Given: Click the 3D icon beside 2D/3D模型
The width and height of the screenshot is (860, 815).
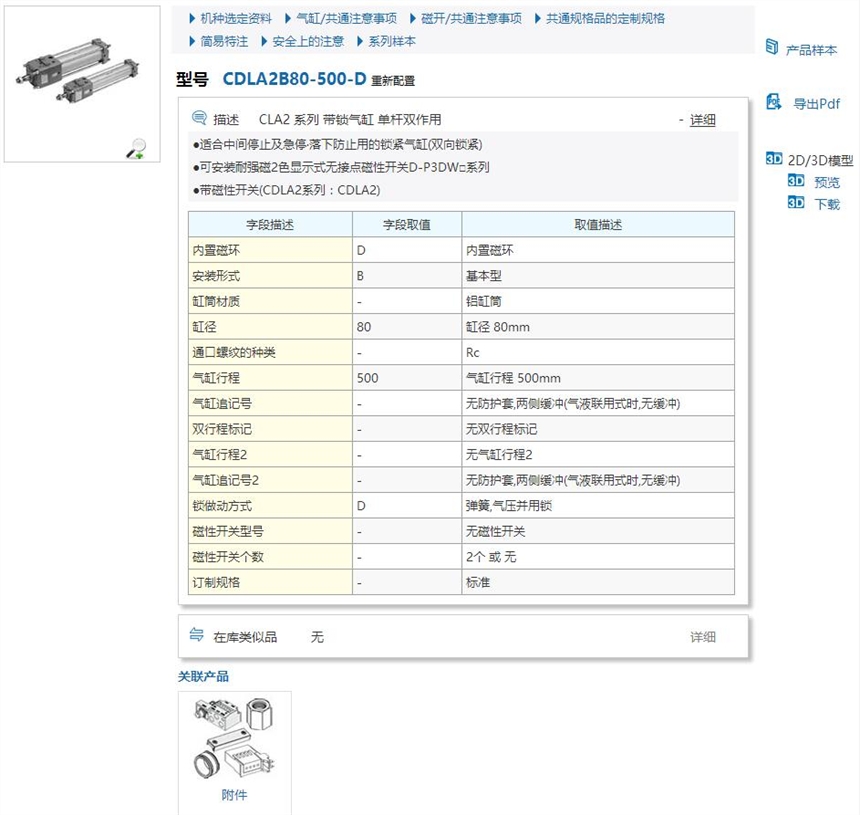Looking at the screenshot, I should pyautogui.click(x=773, y=159).
